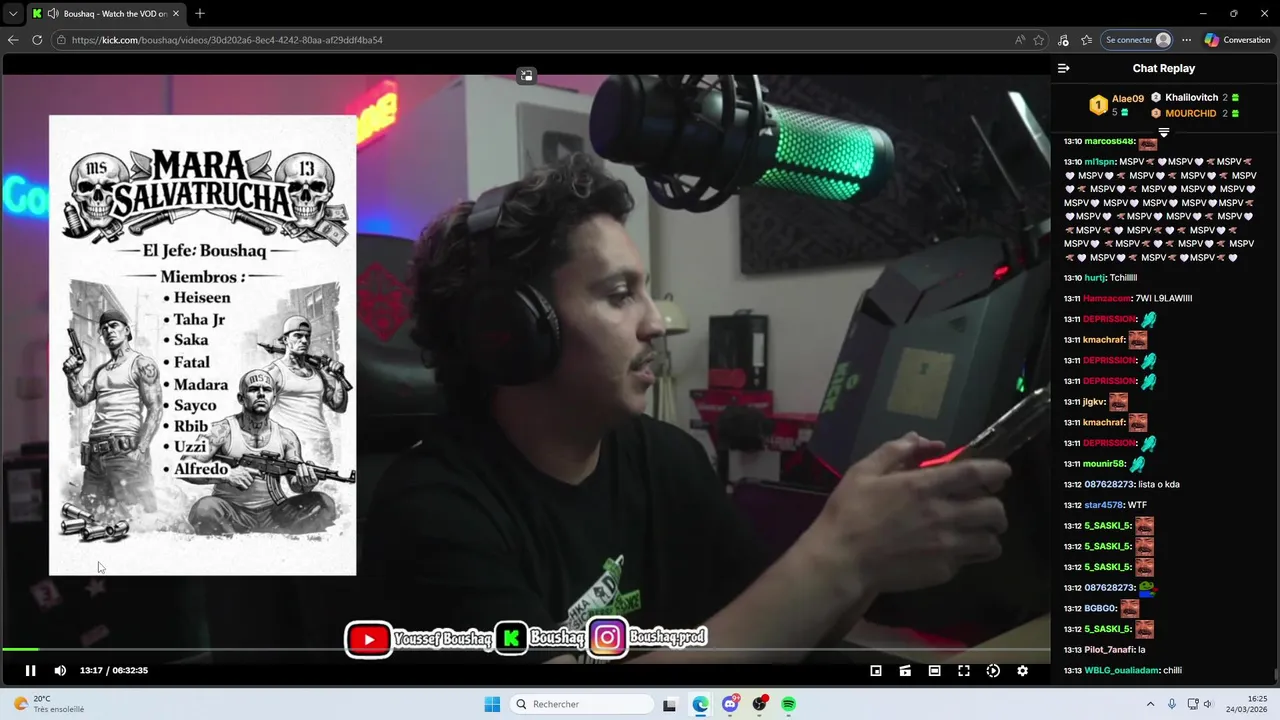Mute the video player volume

coord(60,671)
